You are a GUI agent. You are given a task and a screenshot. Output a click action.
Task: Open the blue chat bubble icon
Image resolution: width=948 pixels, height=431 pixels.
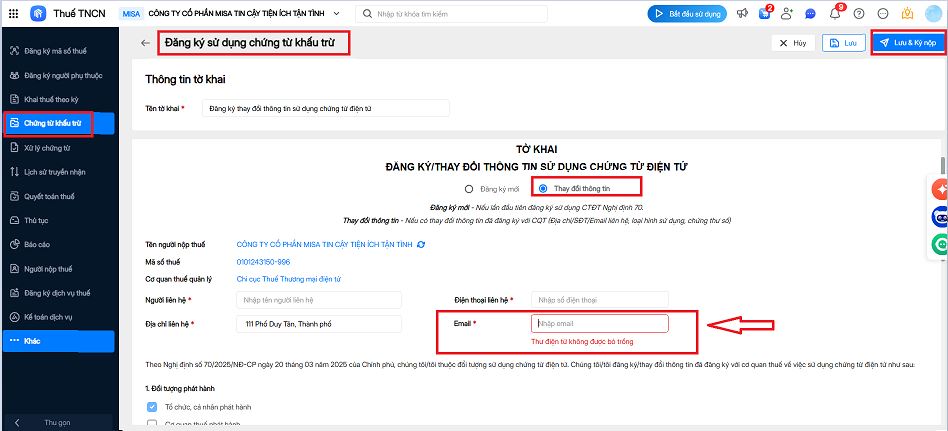(811, 14)
